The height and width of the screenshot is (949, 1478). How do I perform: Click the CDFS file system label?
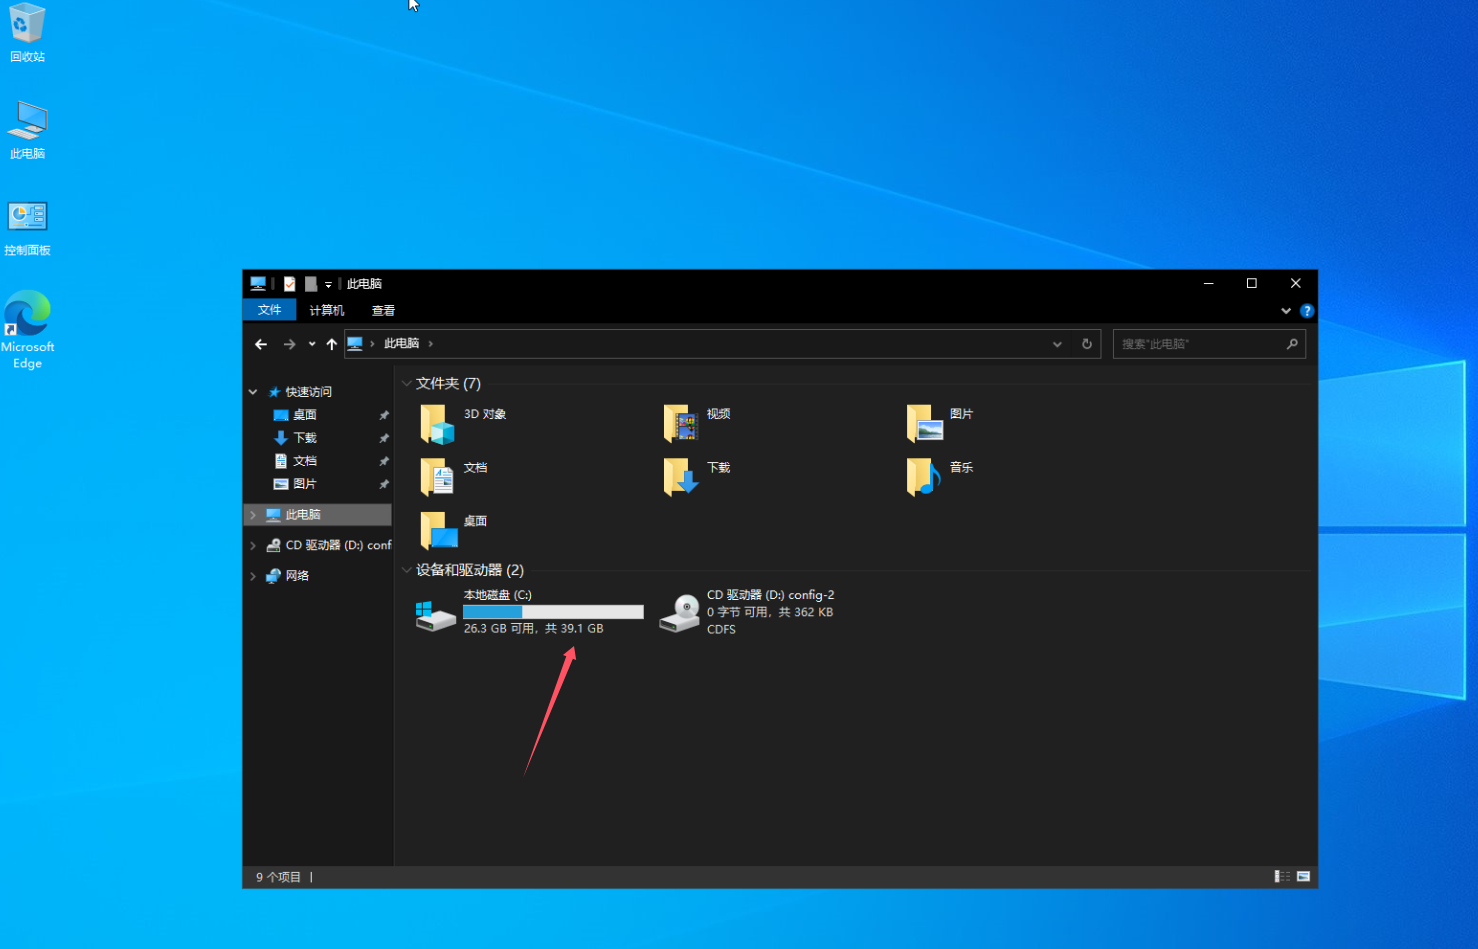point(721,630)
